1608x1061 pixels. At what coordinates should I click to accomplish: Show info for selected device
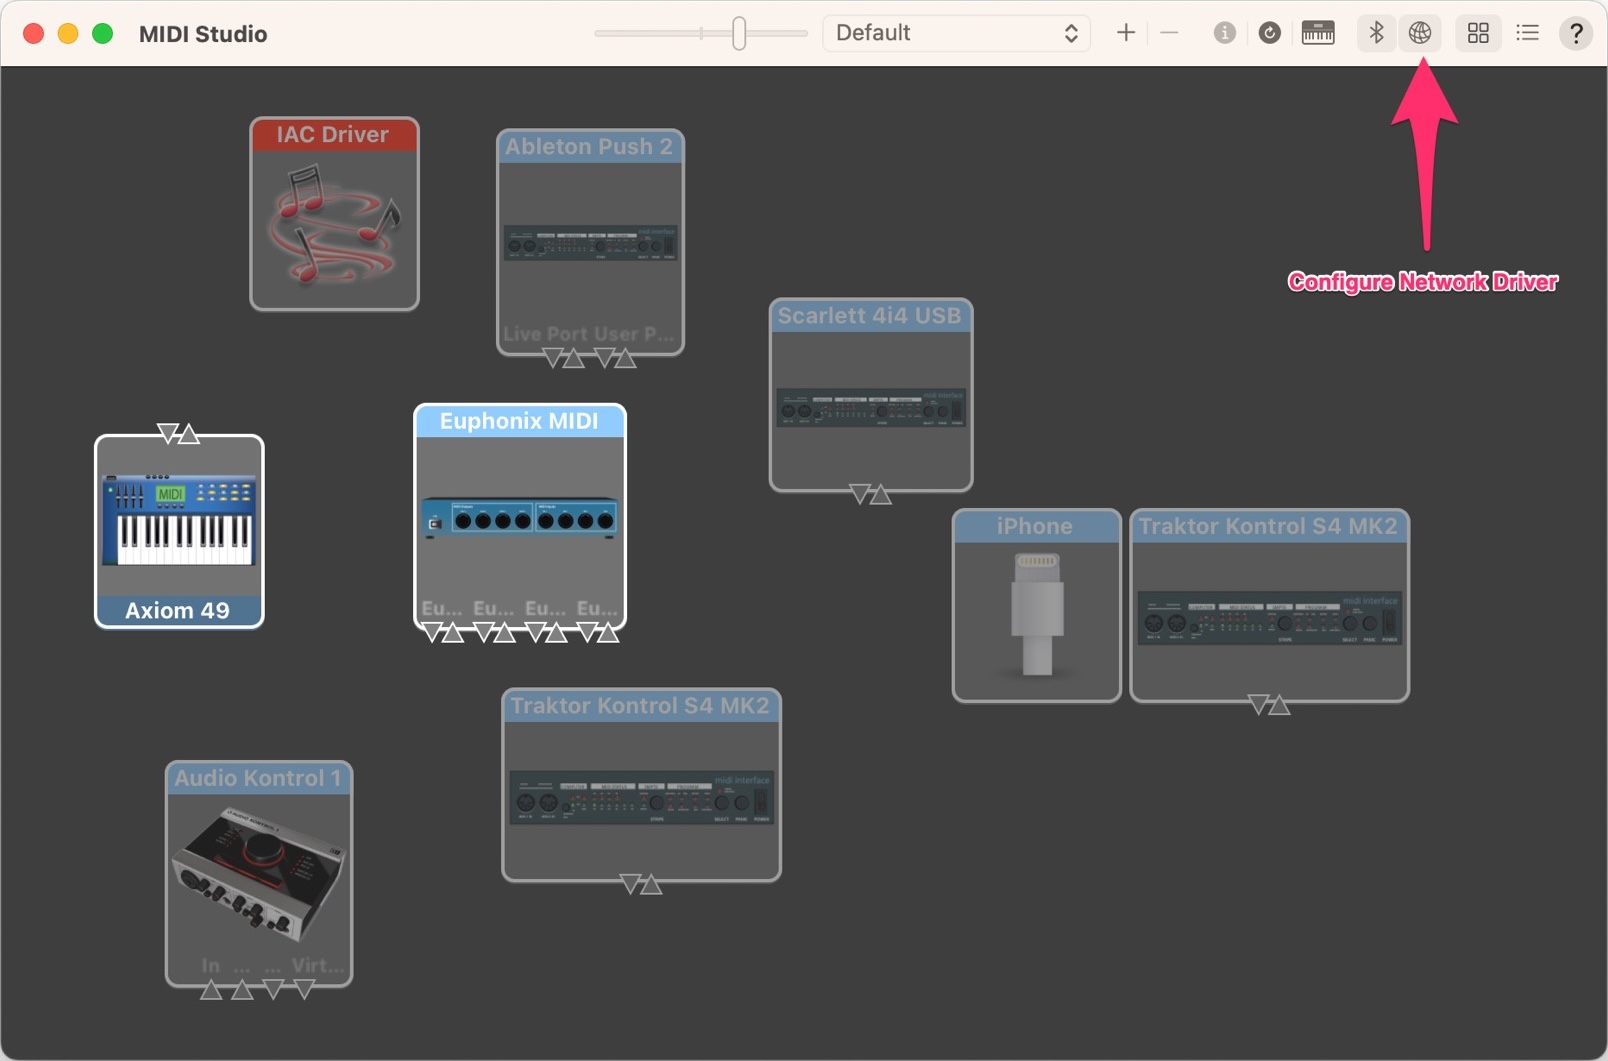click(1224, 33)
